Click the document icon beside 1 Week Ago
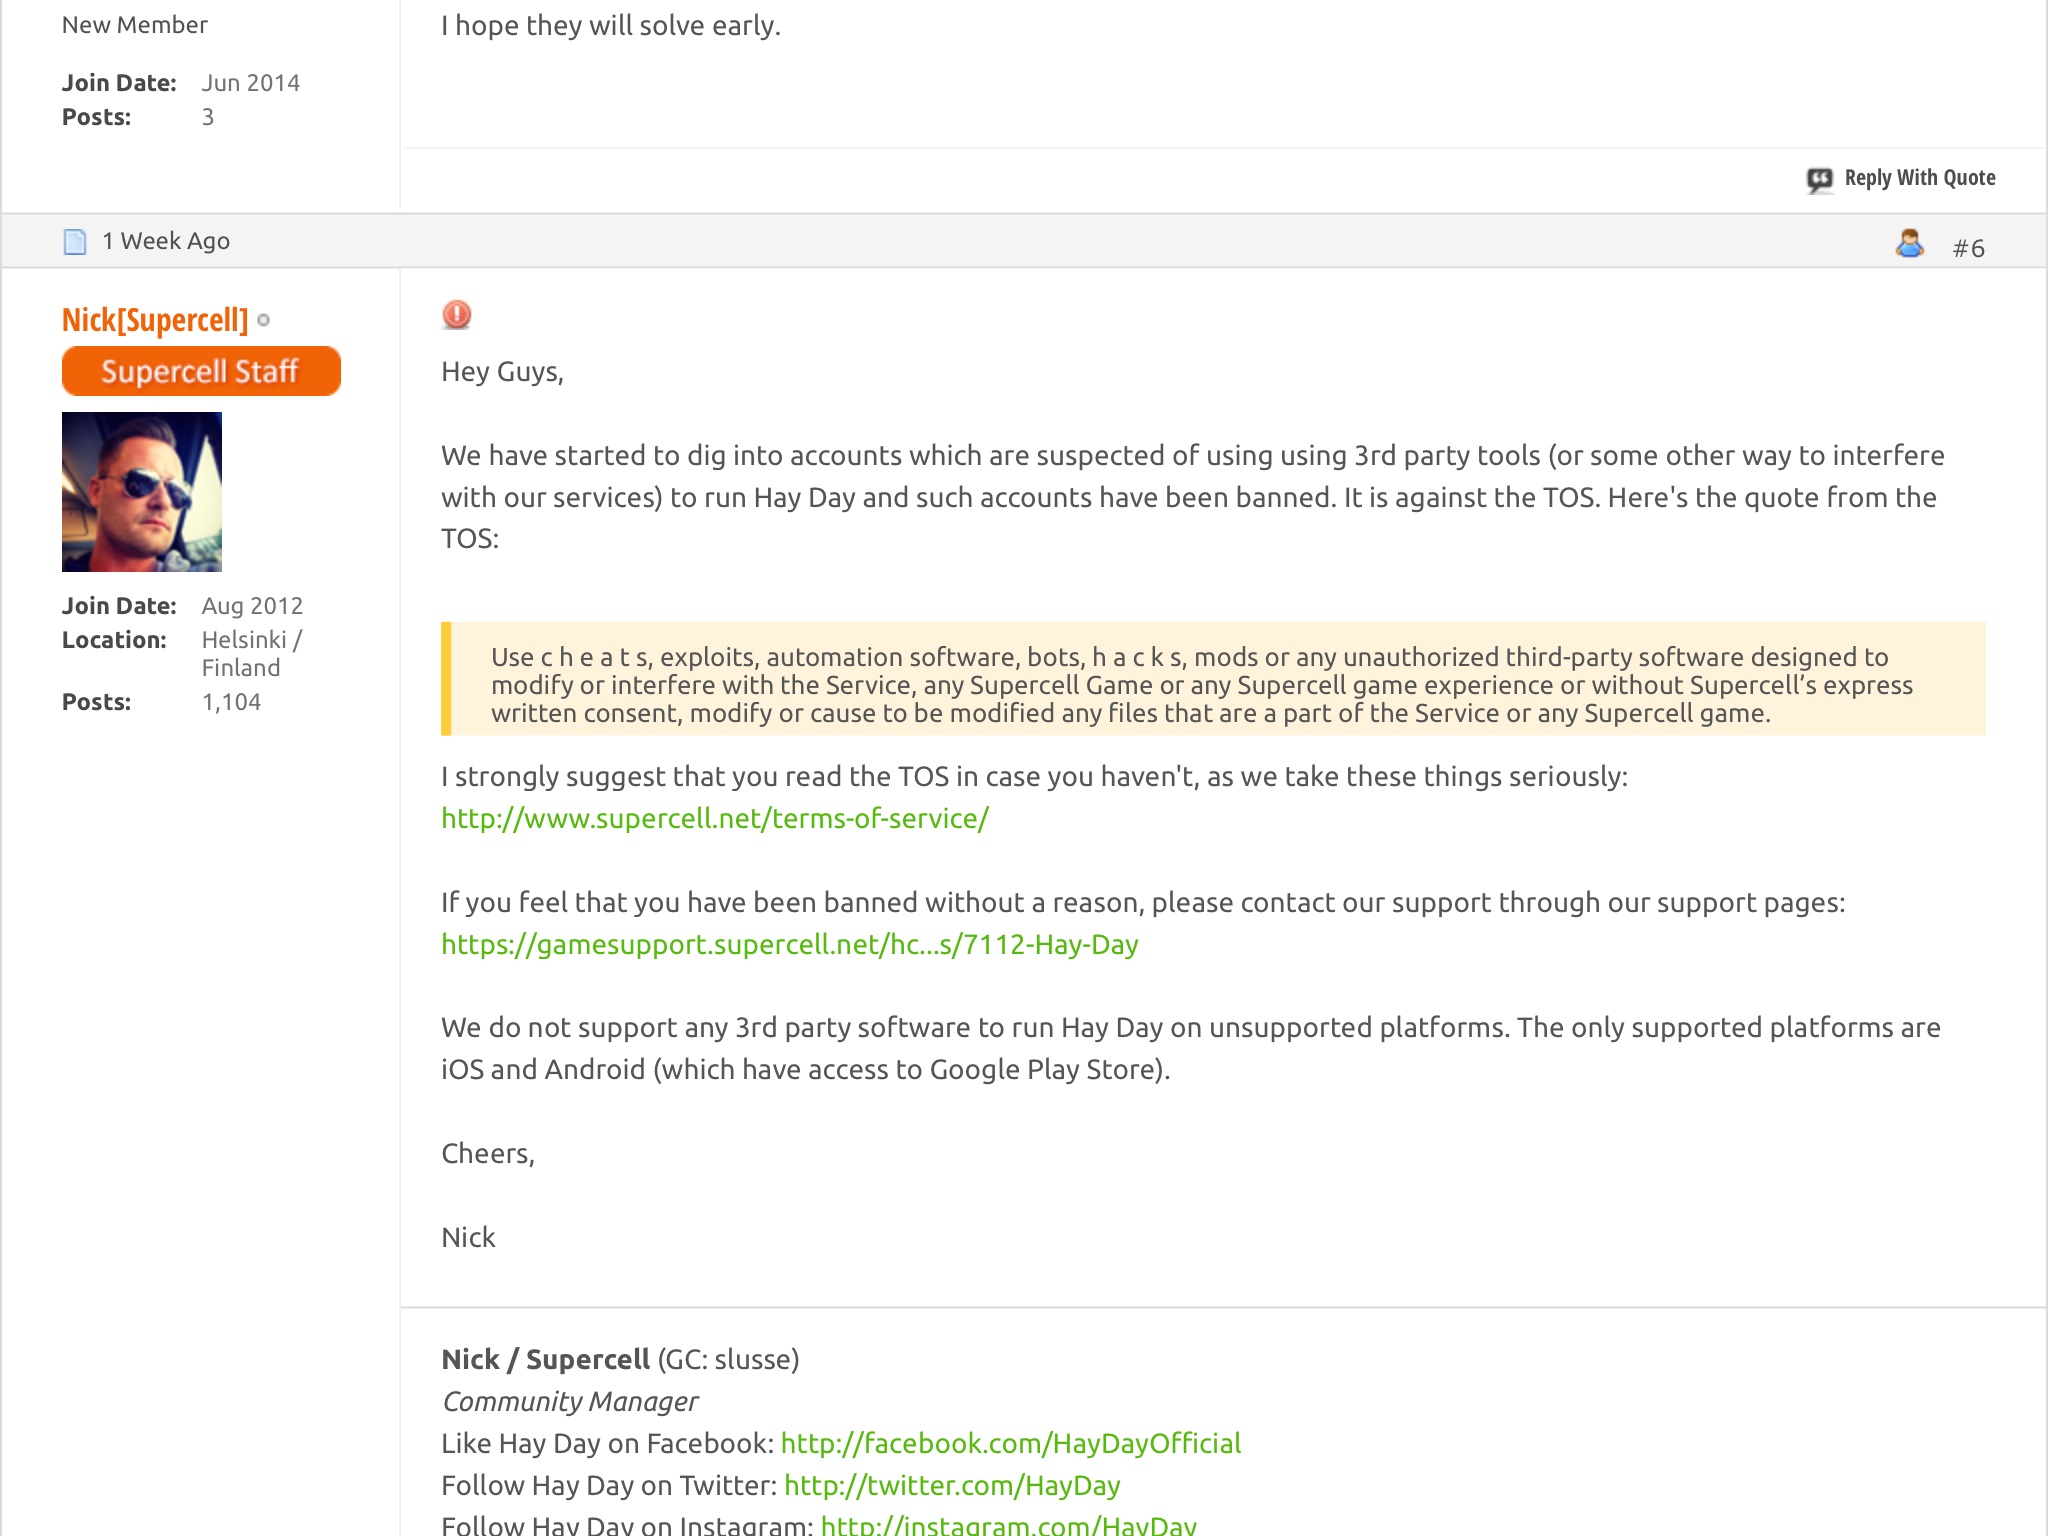 (75, 242)
